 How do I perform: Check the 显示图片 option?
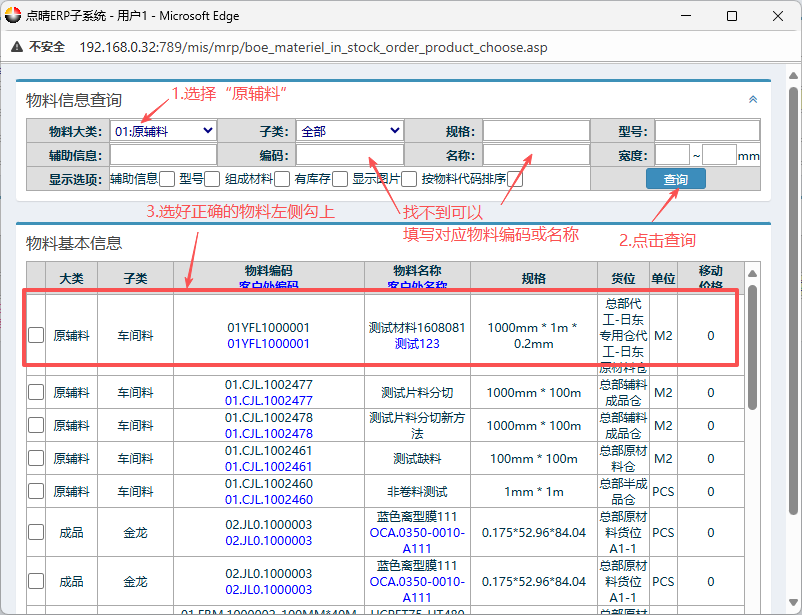click(x=409, y=179)
